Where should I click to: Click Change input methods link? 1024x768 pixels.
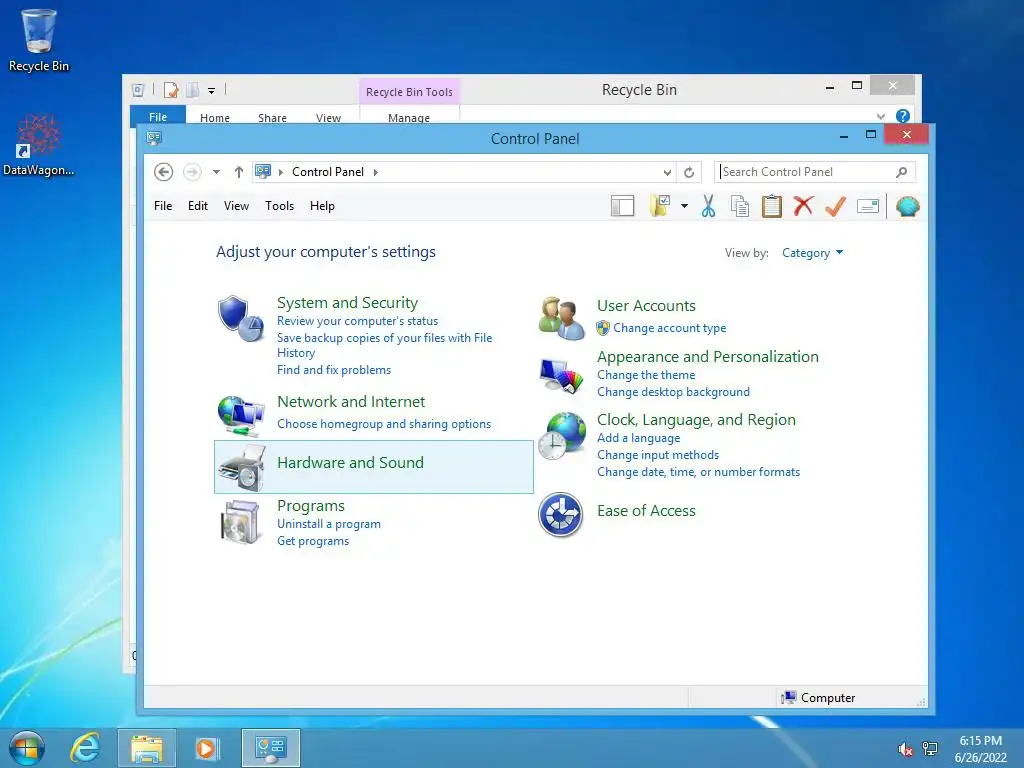(658, 455)
